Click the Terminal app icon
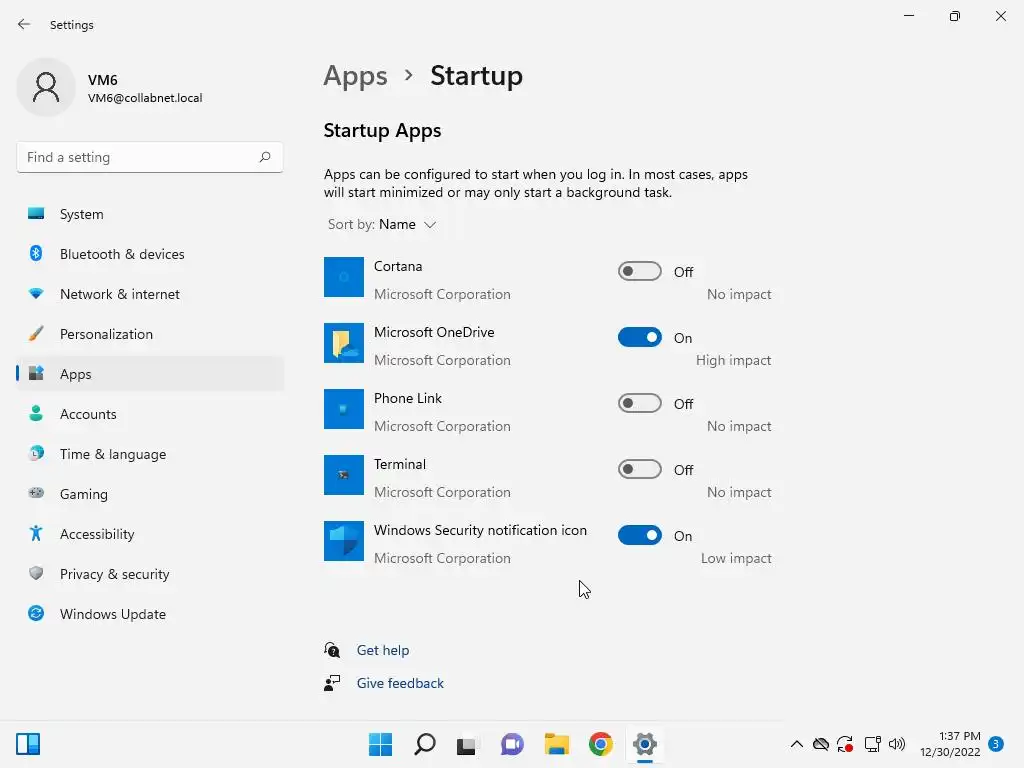The height and width of the screenshot is (768, 1024). point(344,475)
